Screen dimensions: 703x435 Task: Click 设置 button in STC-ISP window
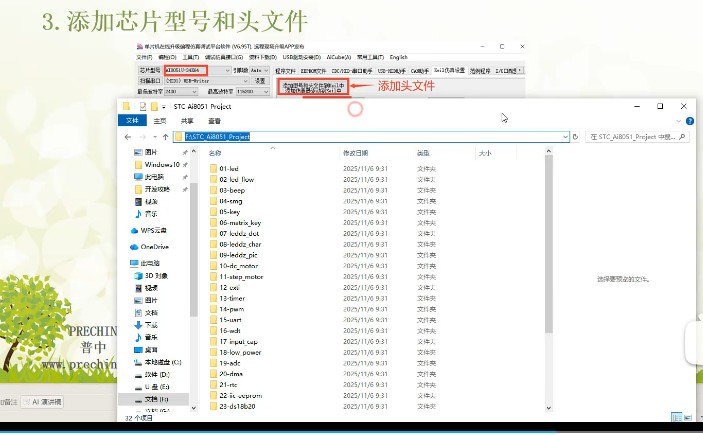click(x=260, y=81)
